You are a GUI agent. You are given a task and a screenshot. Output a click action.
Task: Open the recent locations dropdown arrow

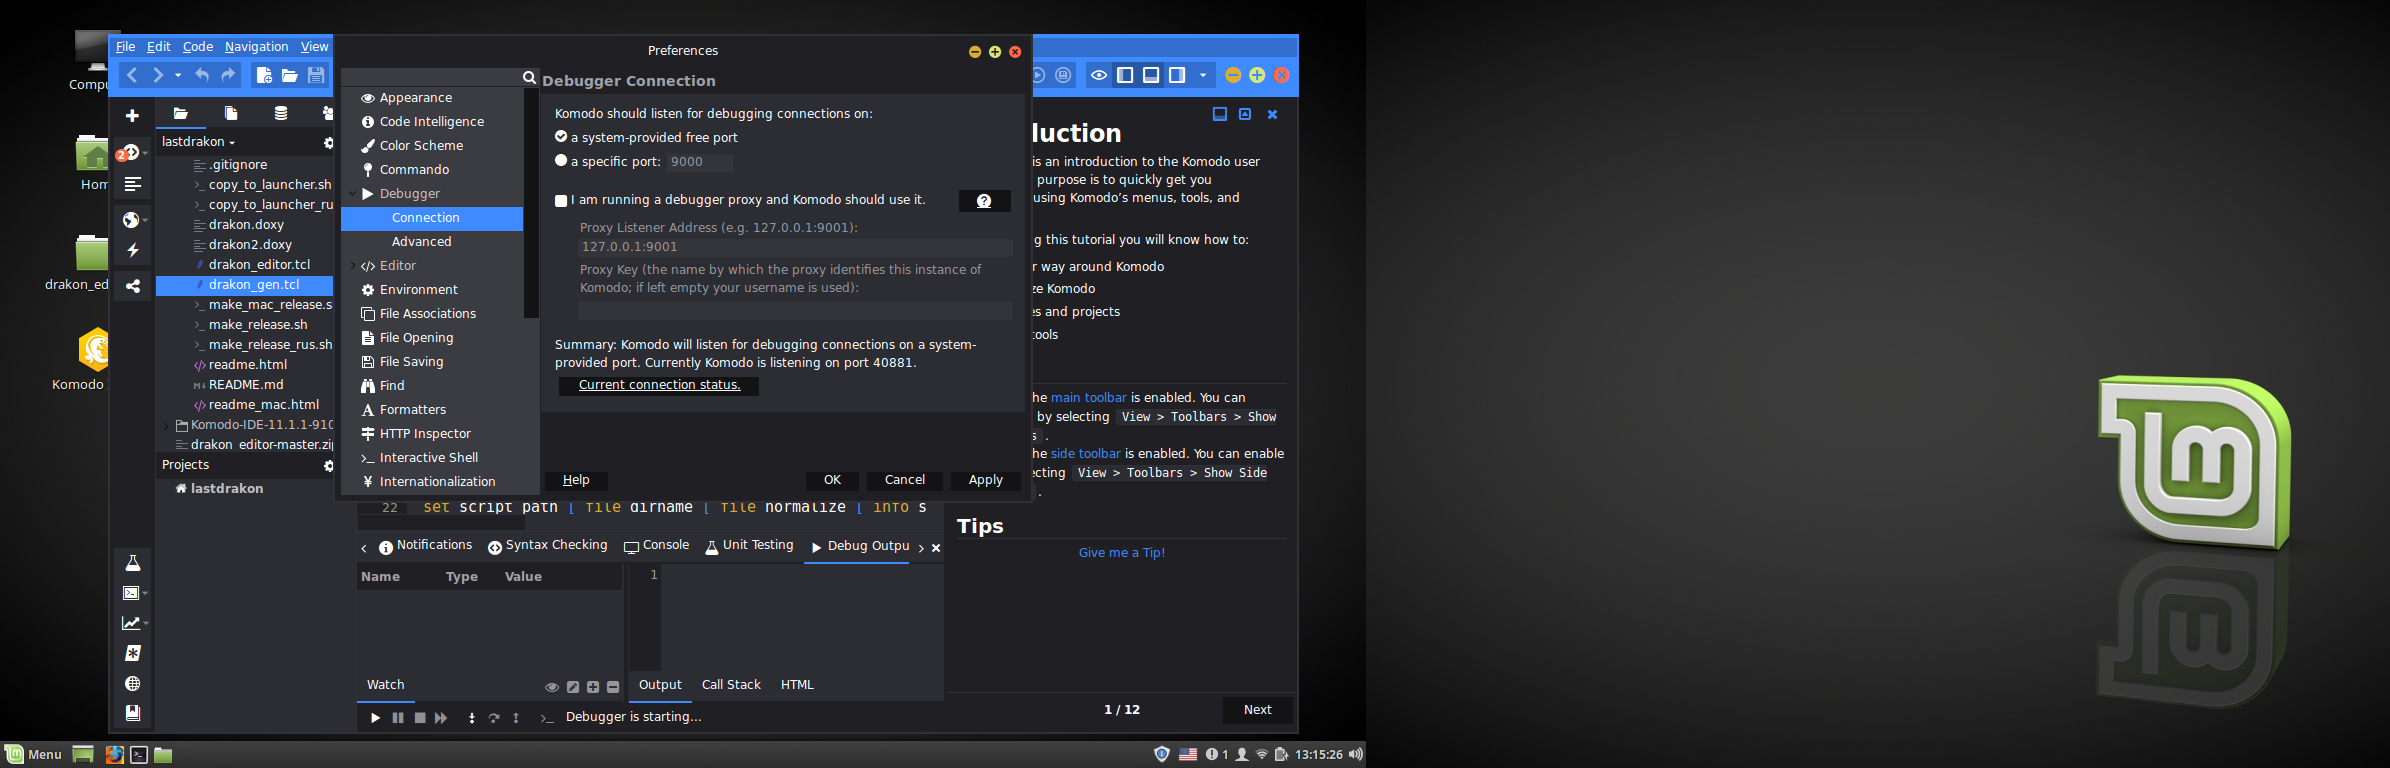point(178,76)
